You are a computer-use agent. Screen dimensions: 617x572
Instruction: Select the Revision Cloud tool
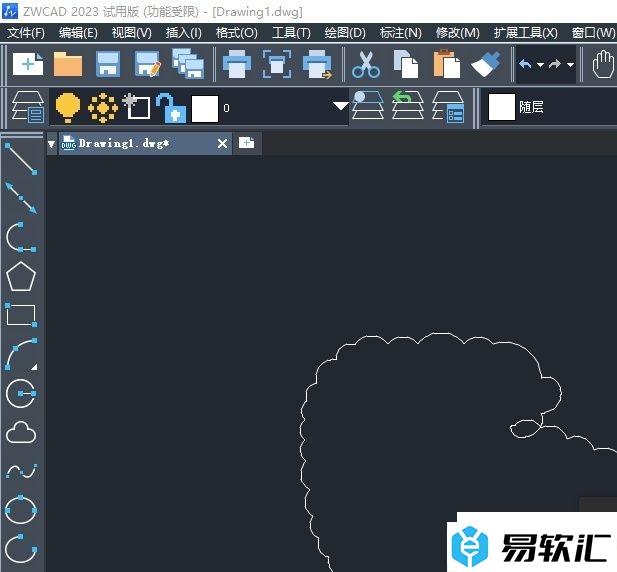(x=21, y=432)
